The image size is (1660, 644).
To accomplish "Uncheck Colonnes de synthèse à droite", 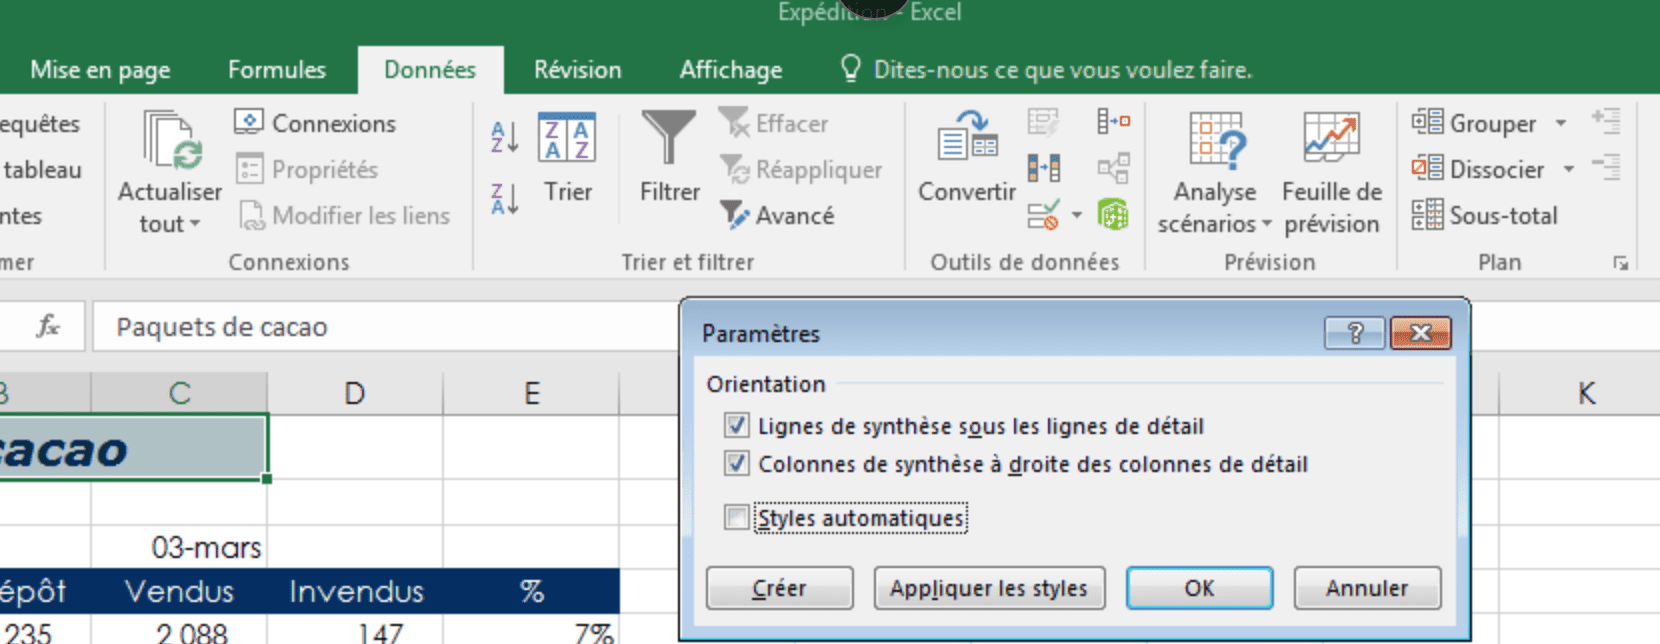I will [737, 464].
